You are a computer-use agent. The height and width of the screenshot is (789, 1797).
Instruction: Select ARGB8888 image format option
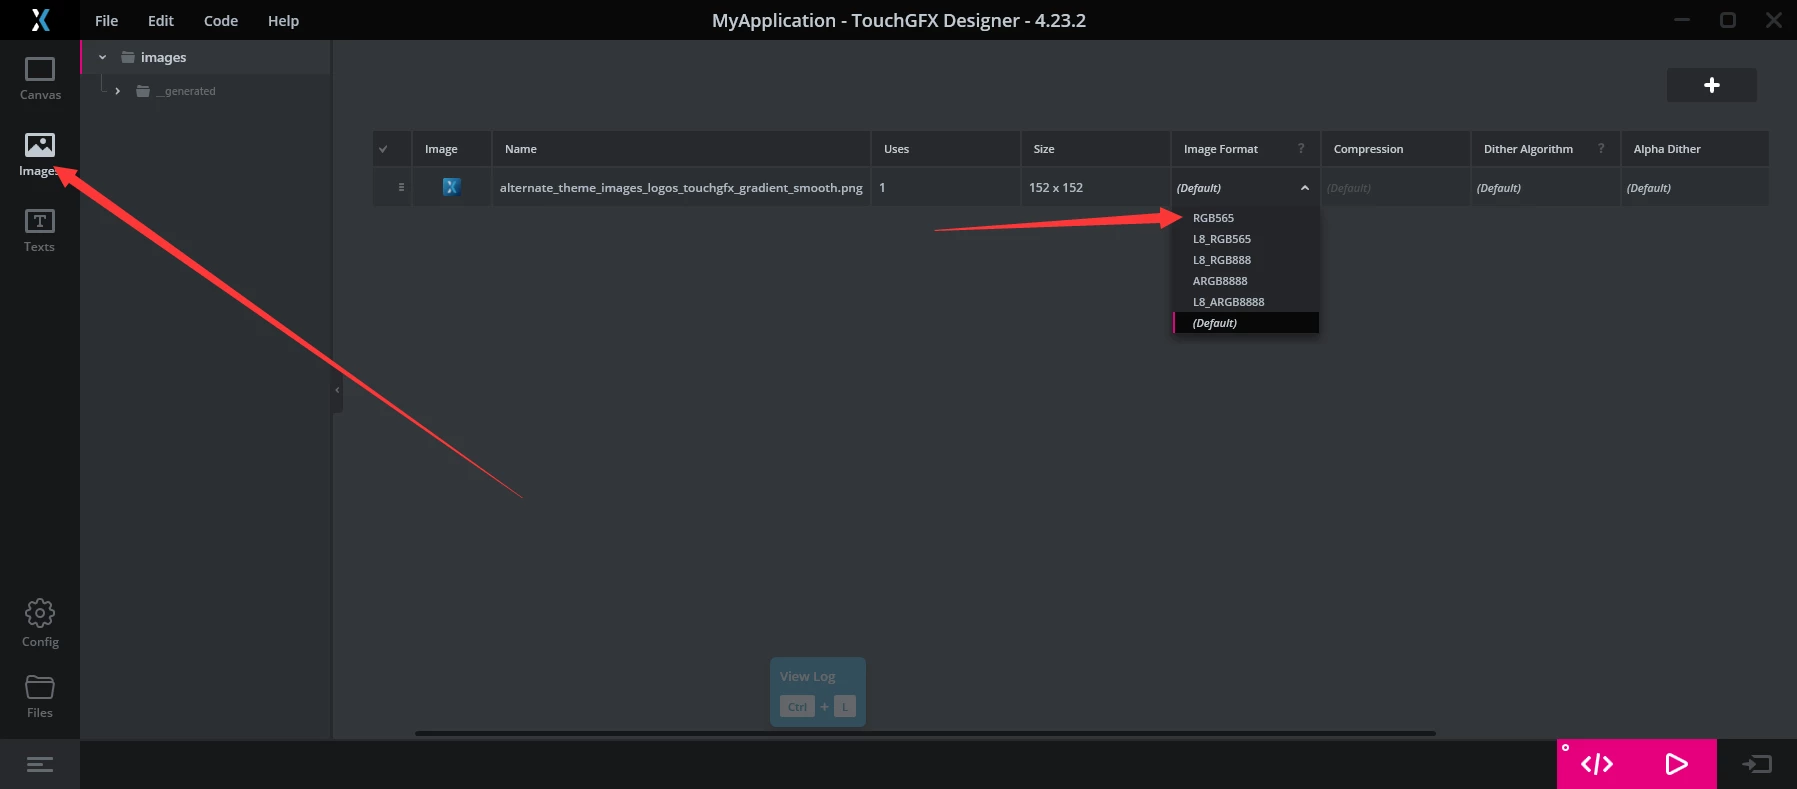coord(1246,281)
